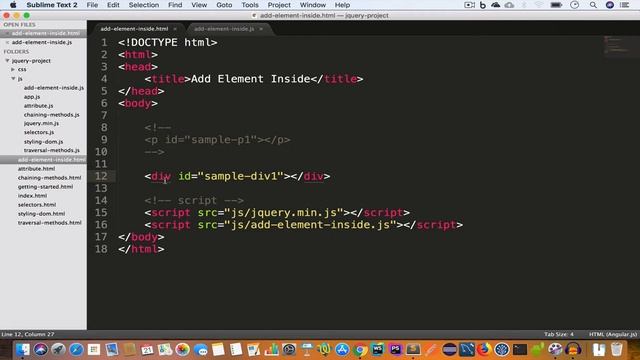Click the battery status icon
The width and height of the screenshot is (640, 360).
(x=556, y=5)
